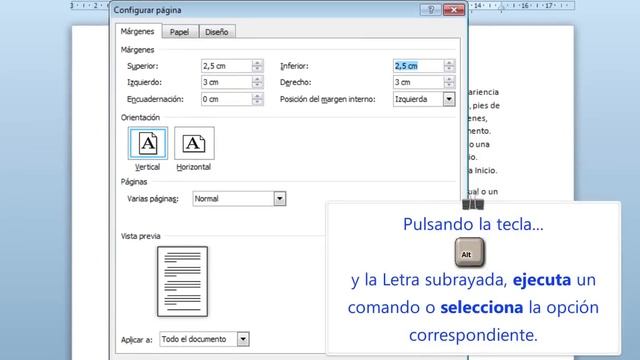The height and width of the screenshot is (360, 640).
Task: Increase the Derecho margin with up arrow
Action: tap(449, 79)
